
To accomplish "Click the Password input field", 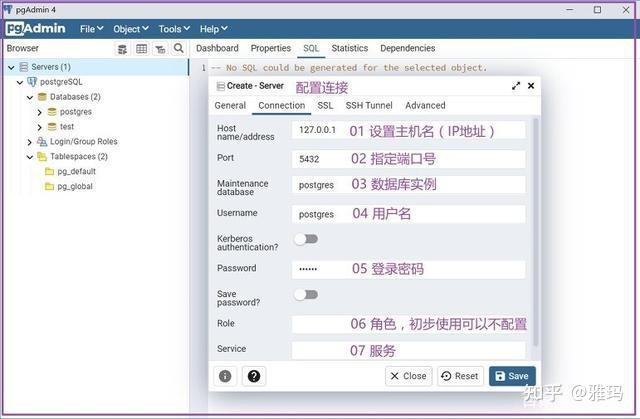I will (409, 269).
